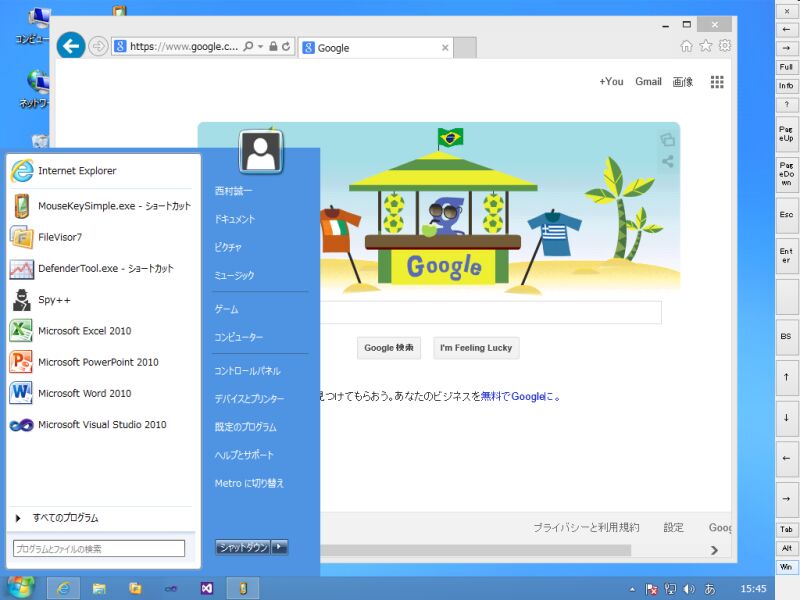Click I'm Feeling Lucky button

pyautogui.click(x=476, y=348)
